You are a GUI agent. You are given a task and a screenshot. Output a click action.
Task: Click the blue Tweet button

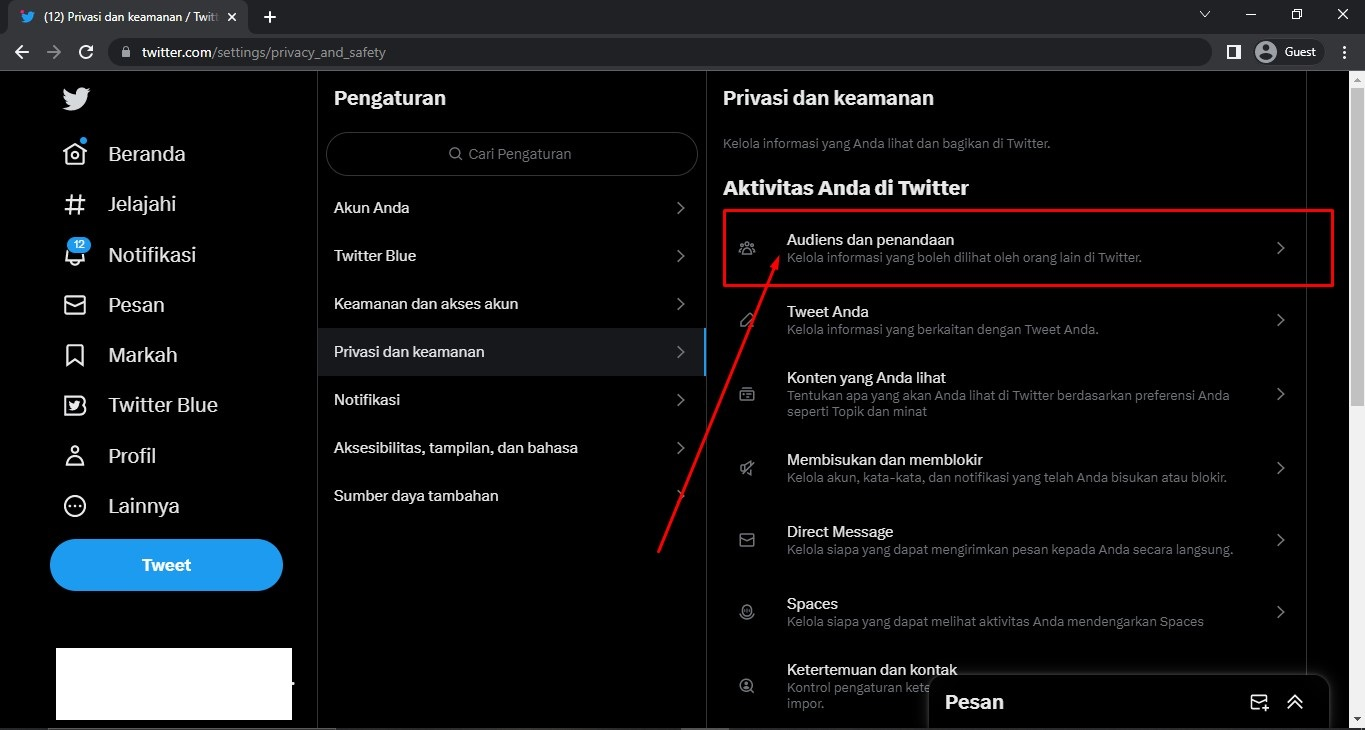(166, 565)
